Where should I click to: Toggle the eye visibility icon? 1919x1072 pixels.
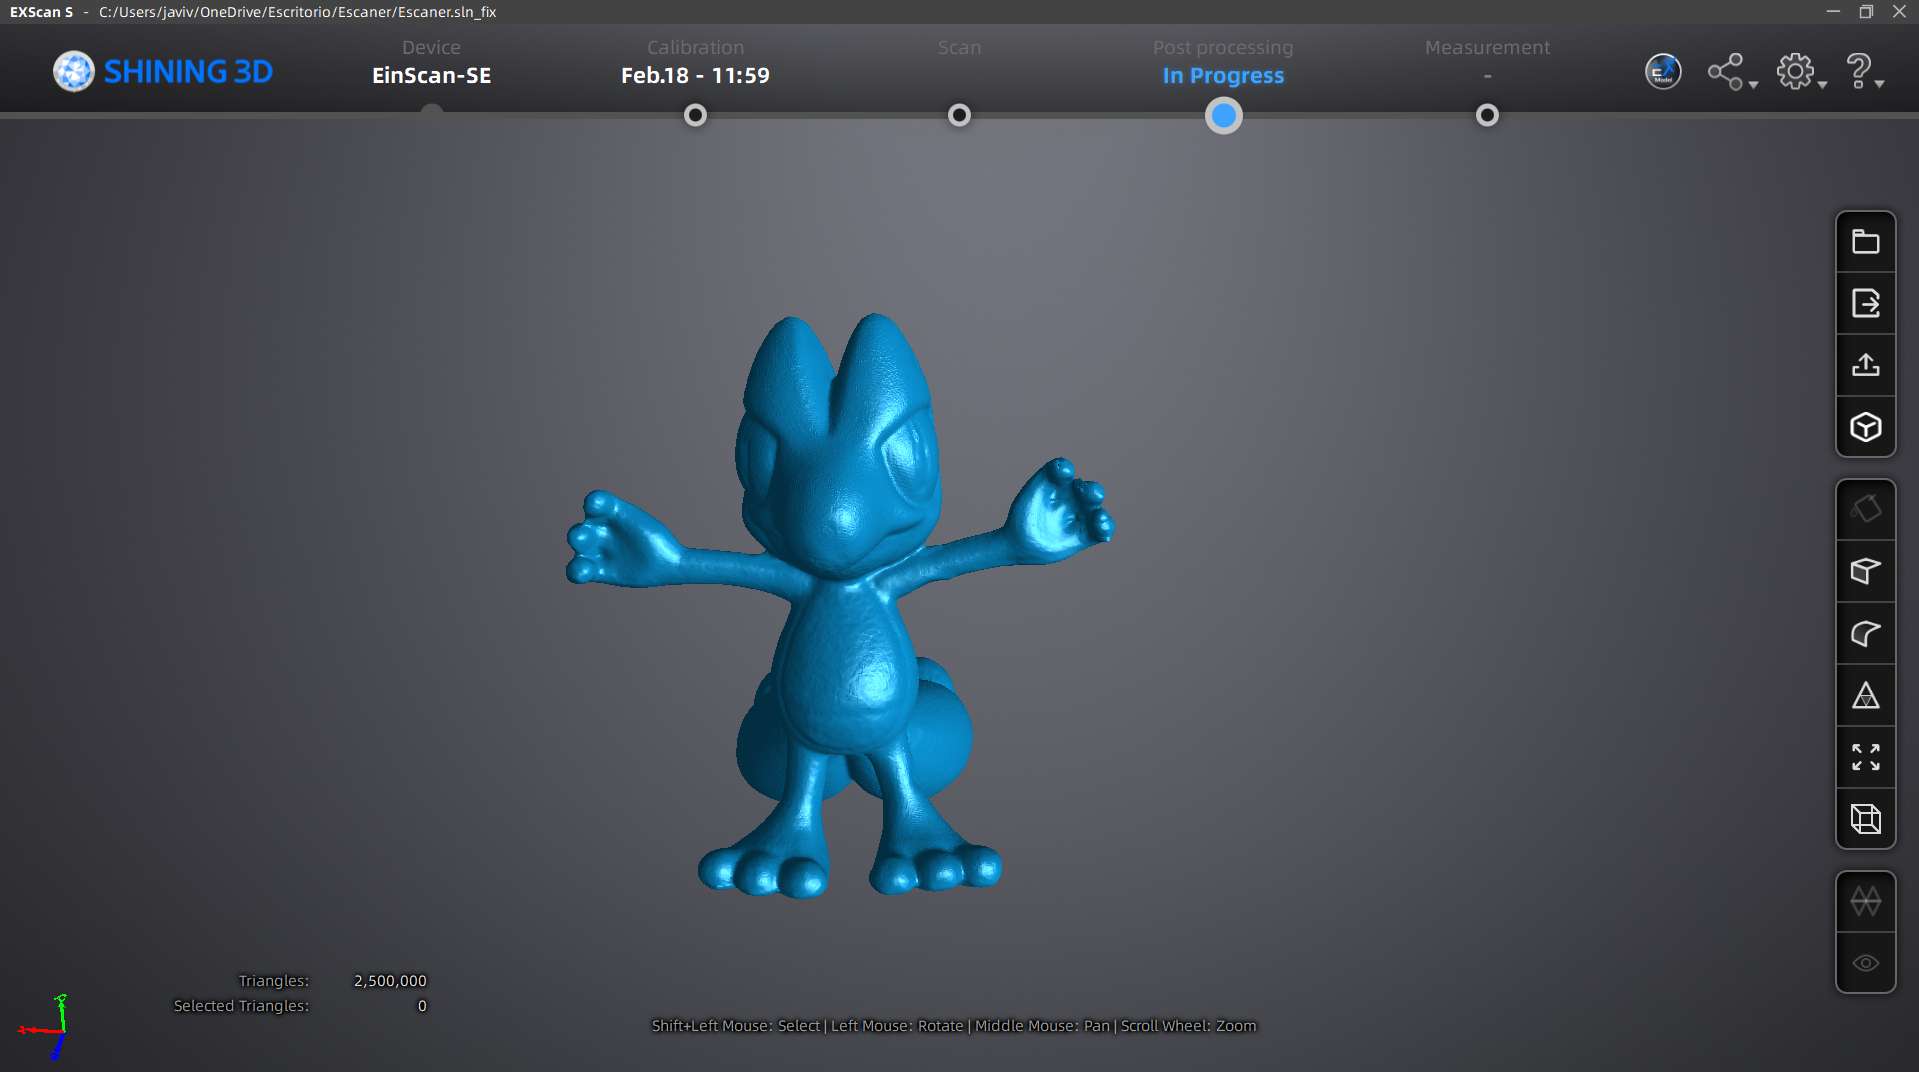pyautogui.click(x=1865, y=964)
